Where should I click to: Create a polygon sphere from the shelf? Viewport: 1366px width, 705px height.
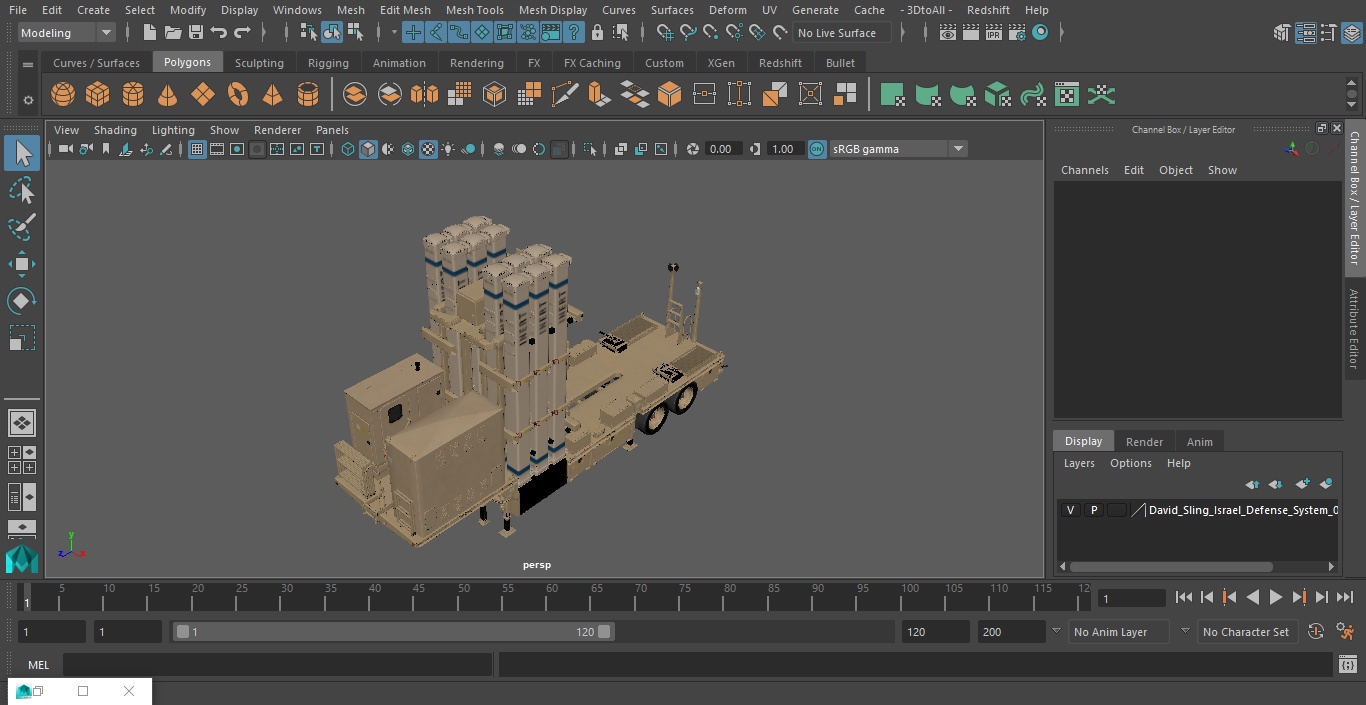(63, 95)
